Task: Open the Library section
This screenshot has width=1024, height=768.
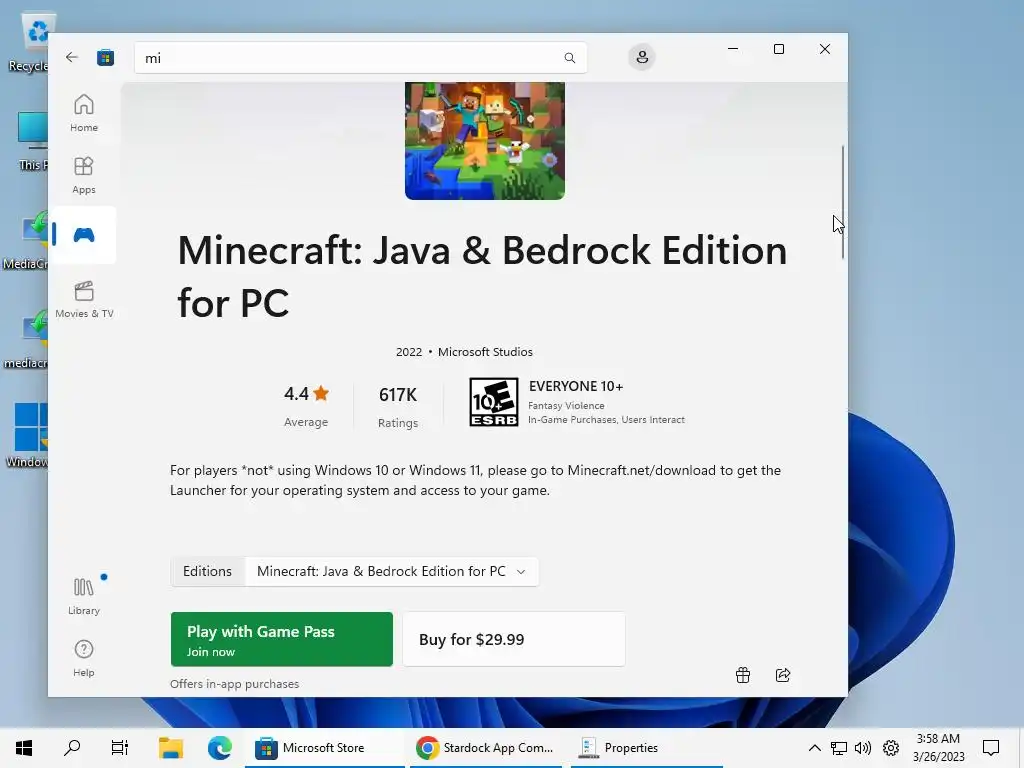Action: click(x=84, y=596)
